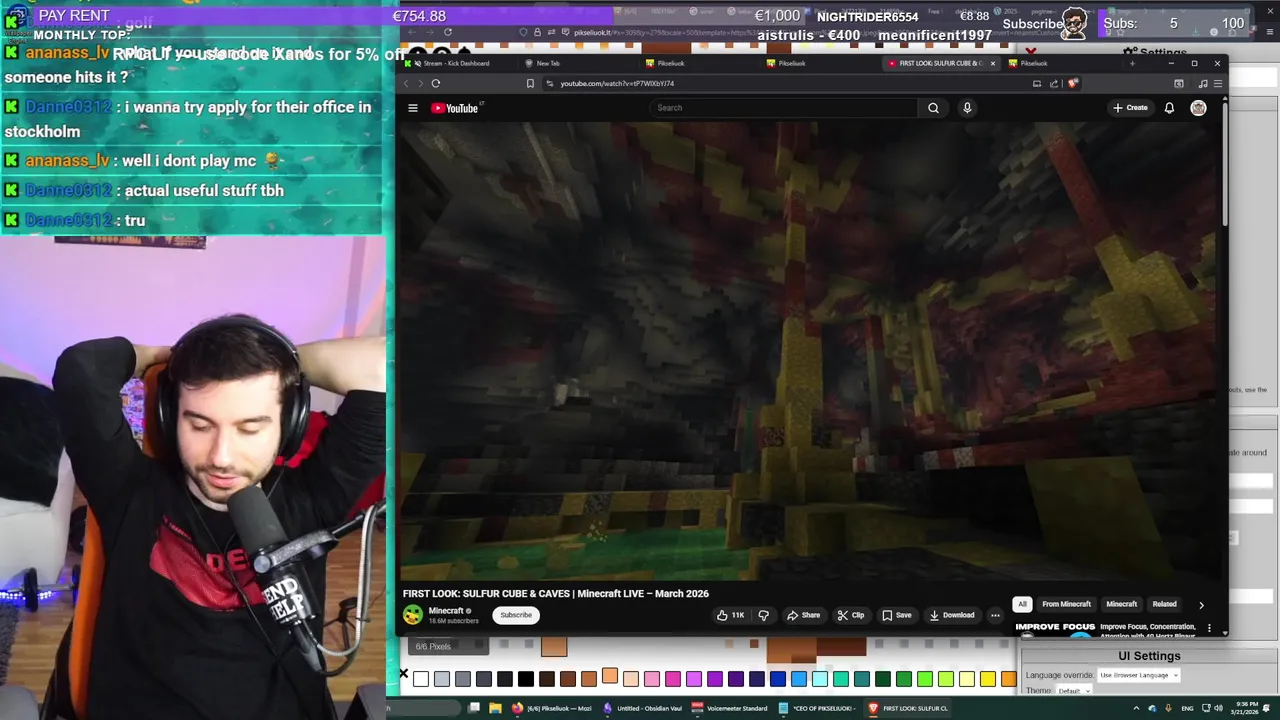Viewport: 1280px width, 720px height.
Task: Open options for IMPROVE FOCUS suggested video
Action: (x=1209, y=628)
